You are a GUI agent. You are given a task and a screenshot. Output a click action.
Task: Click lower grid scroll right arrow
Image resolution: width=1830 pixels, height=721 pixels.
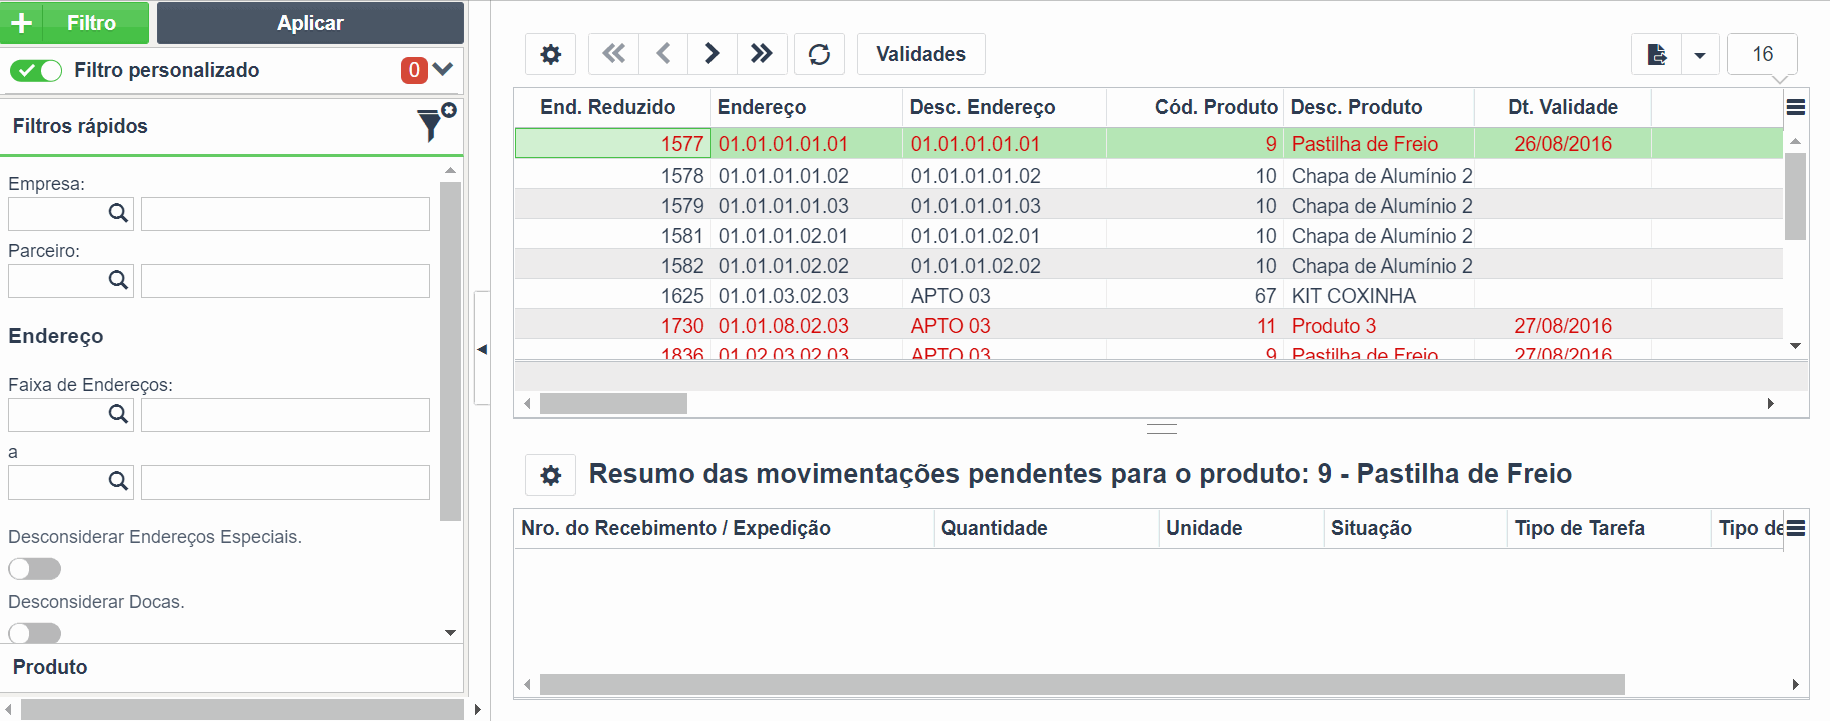1795,684
